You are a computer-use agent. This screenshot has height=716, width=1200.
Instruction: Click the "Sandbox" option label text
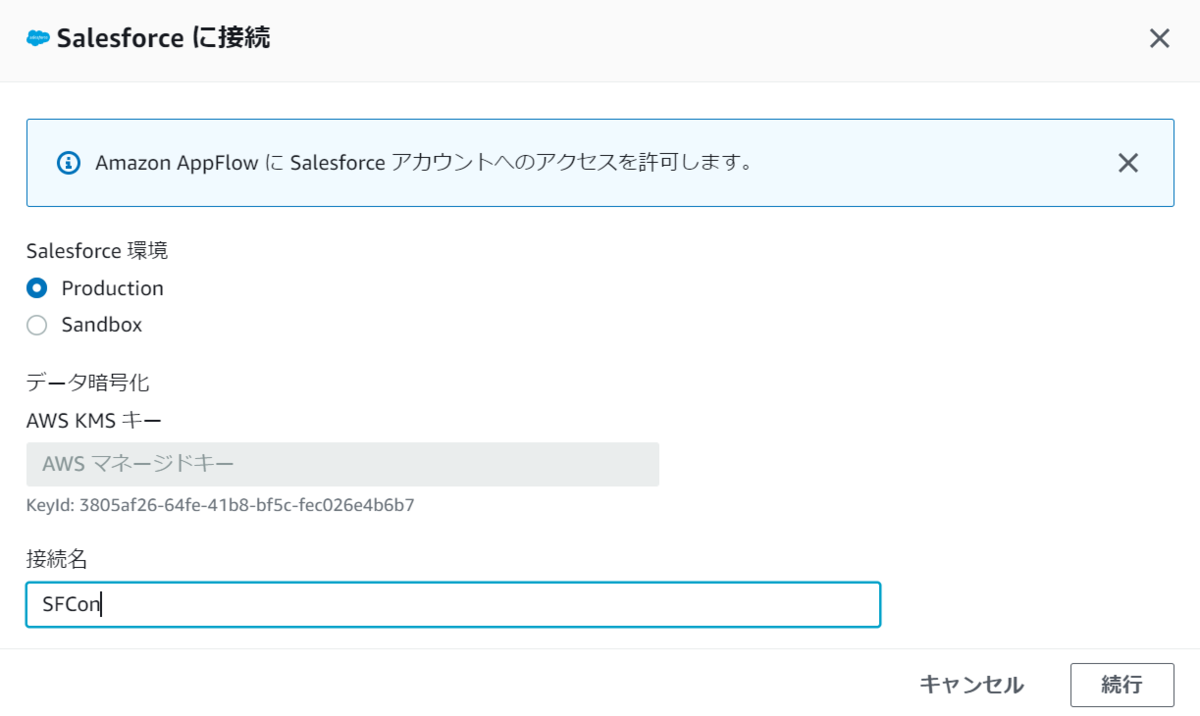(101, 325)
